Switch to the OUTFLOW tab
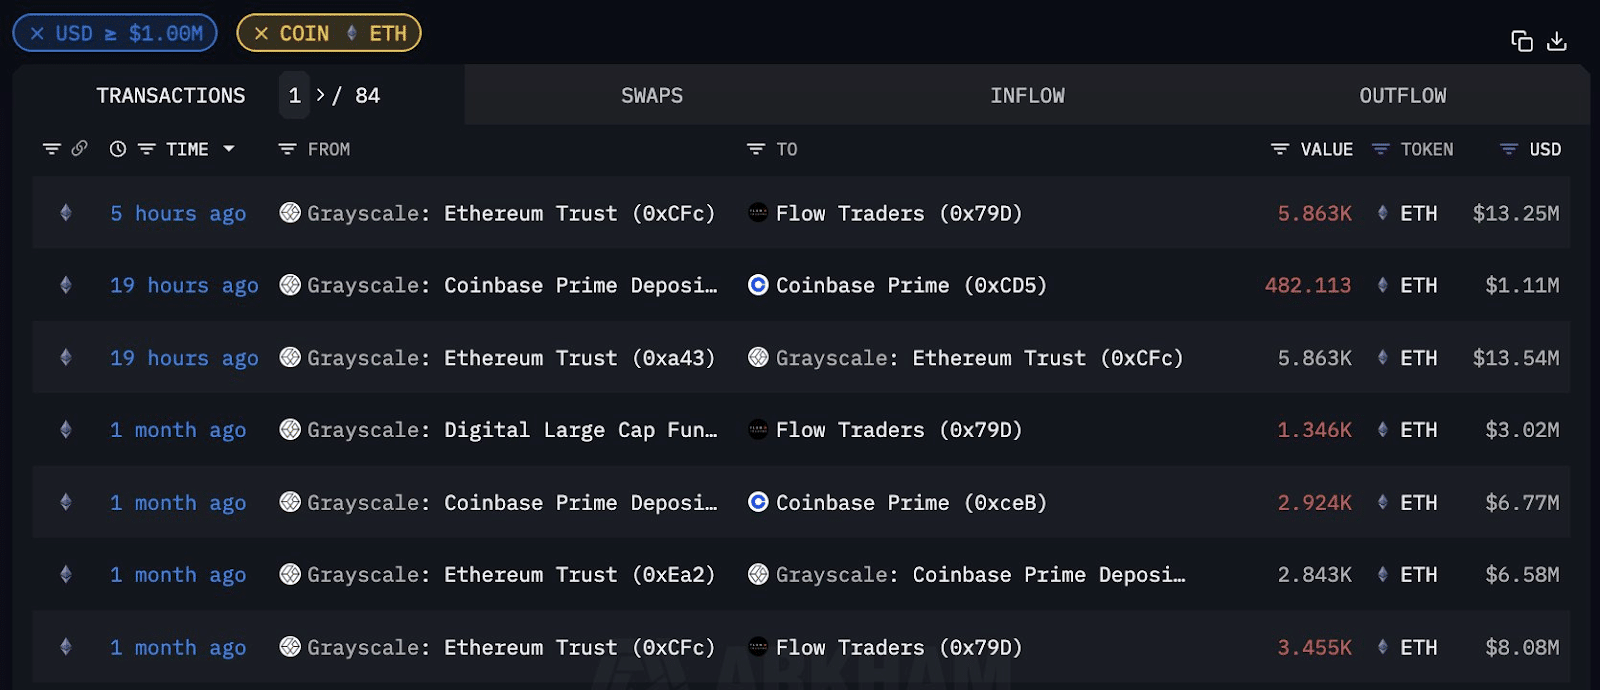Image resolution: width=1600 pixels, height=690 pixels. click(1402, 95)
